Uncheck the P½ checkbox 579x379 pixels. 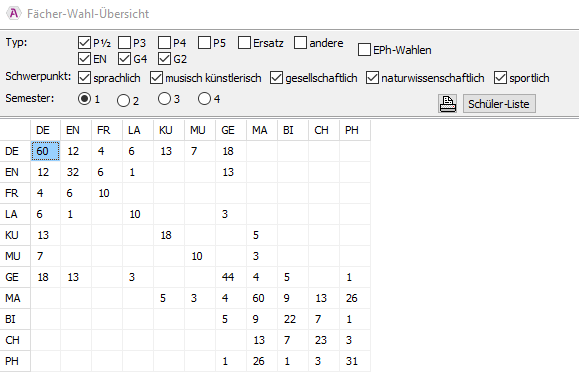(84, 43)
